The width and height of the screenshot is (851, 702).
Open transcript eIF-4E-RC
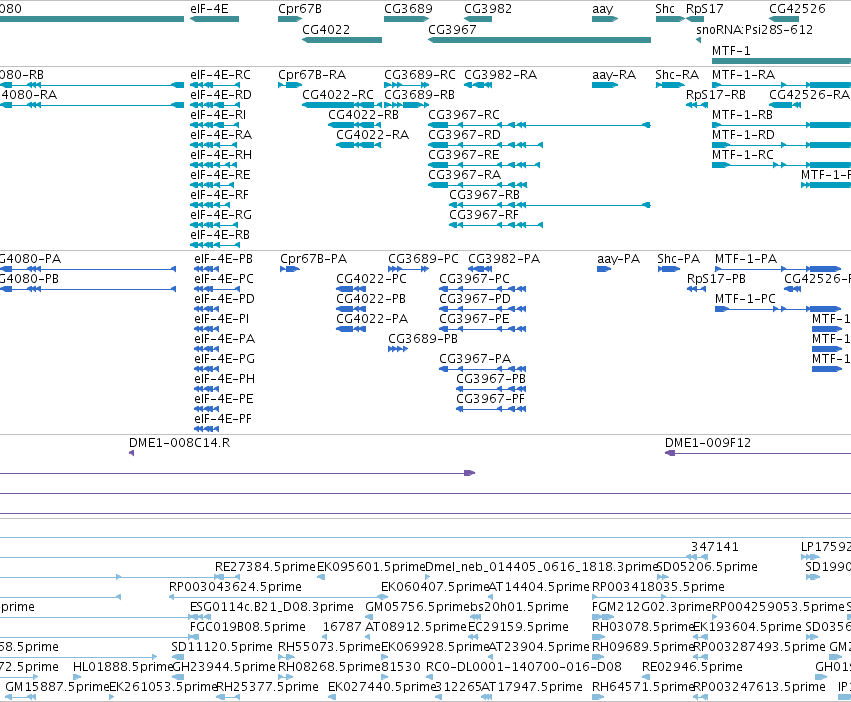click(x=220, y=75)
